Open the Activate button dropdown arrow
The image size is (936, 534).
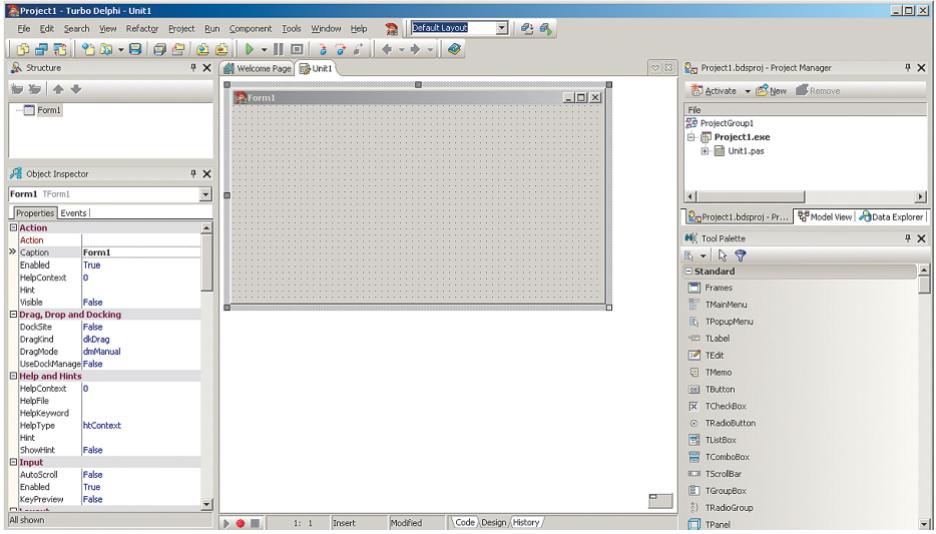[747, 91]
